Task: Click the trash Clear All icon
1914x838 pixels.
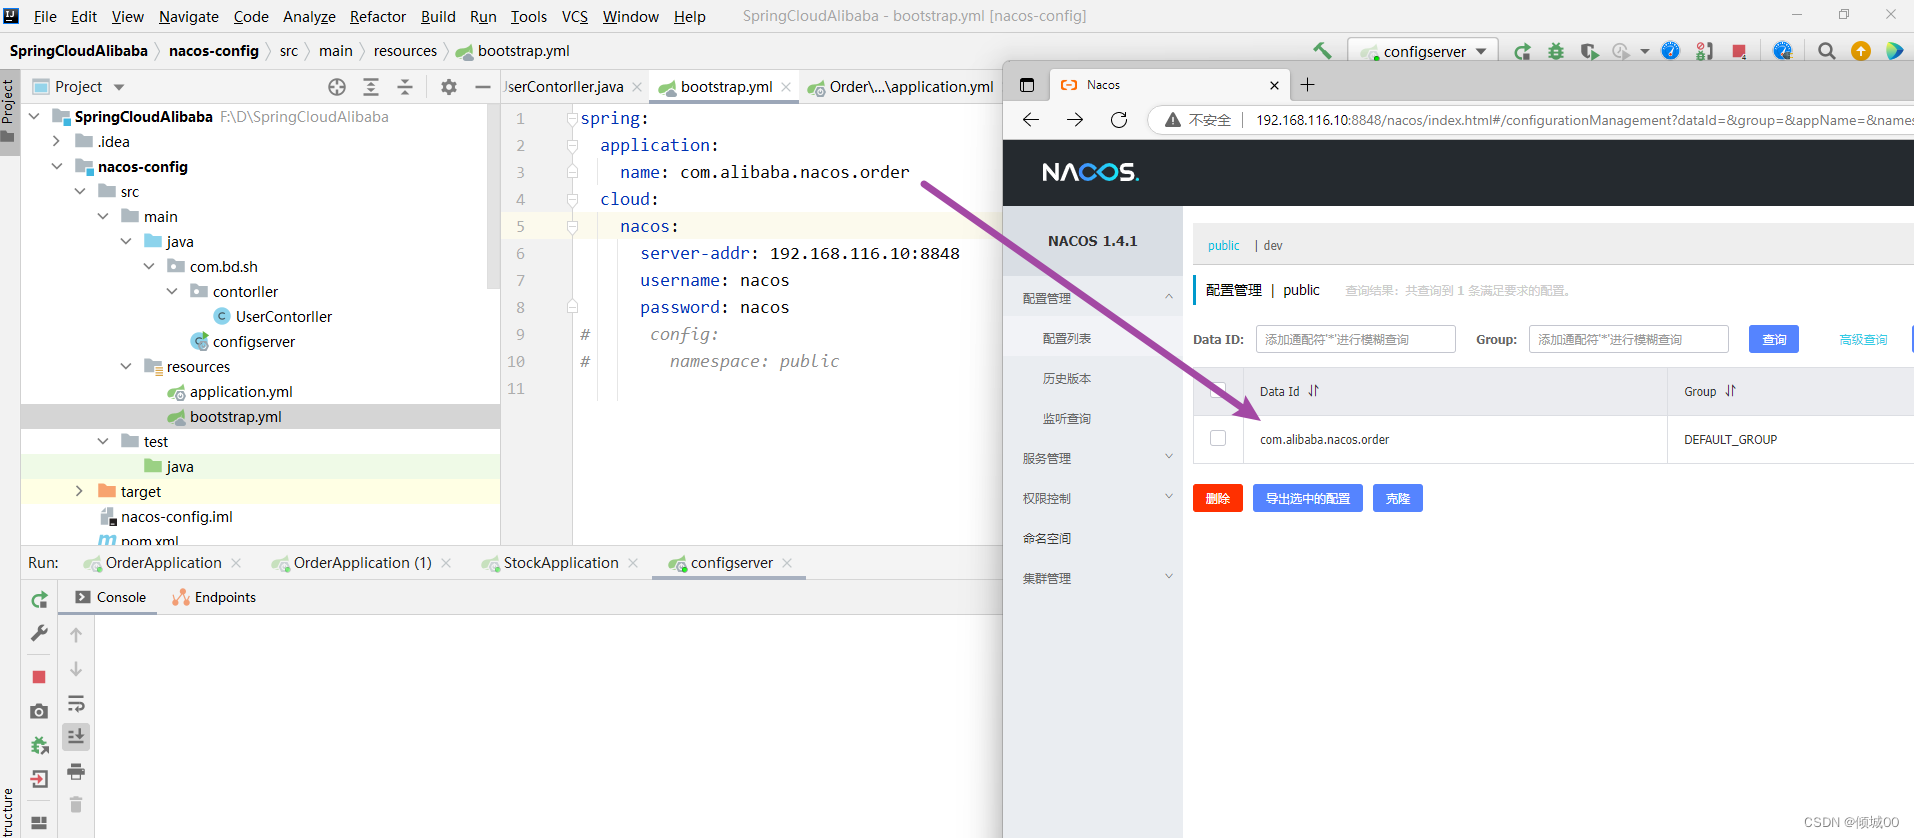Action: [x=76, y=805]
